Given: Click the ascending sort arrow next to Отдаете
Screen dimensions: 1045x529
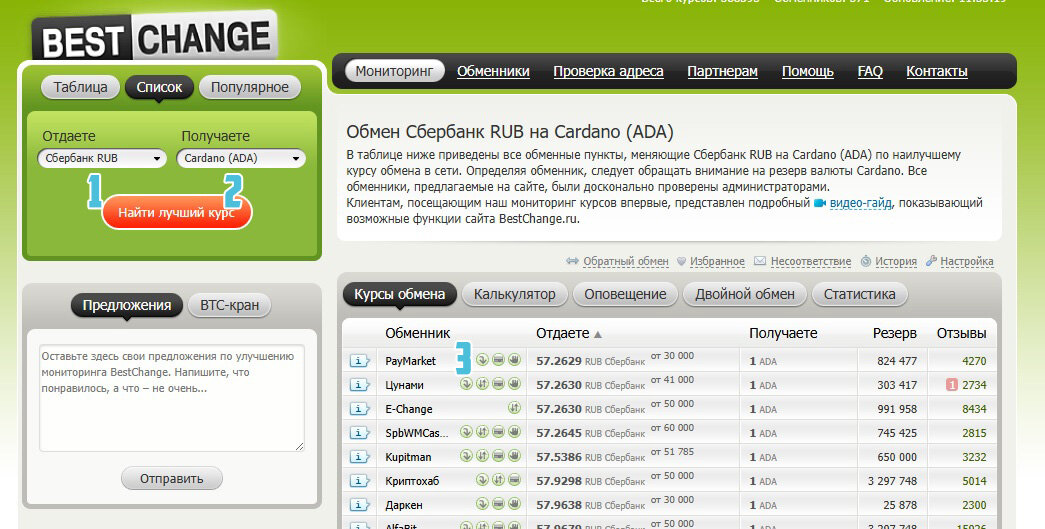Looking at the screenshot, I should [x=598, y=334].
